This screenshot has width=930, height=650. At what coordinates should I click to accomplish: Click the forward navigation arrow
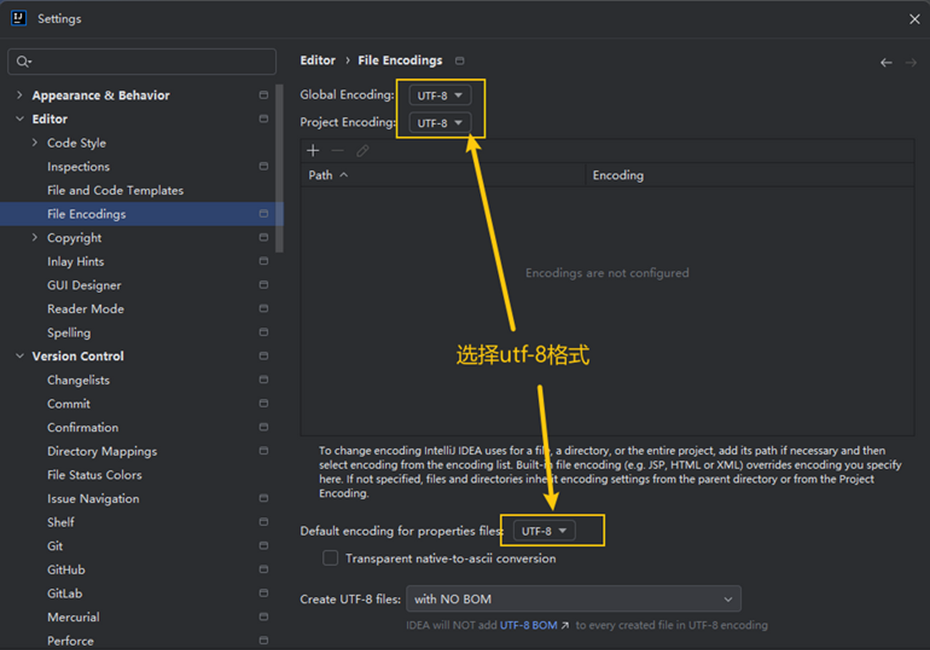[911, 62]
